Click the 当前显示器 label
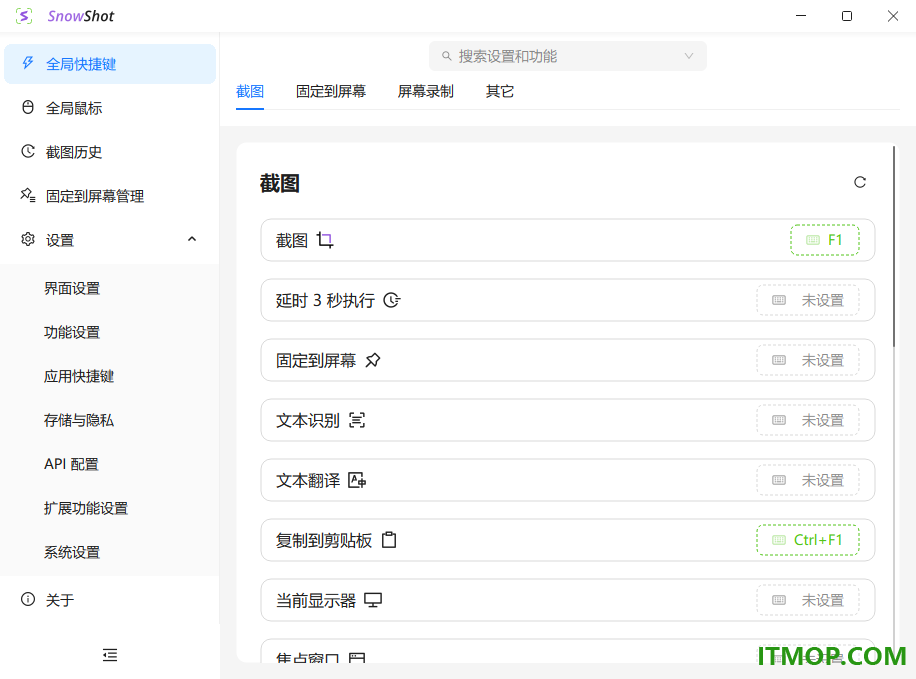Viewport: 916px width, 679px height. [315, 600]
